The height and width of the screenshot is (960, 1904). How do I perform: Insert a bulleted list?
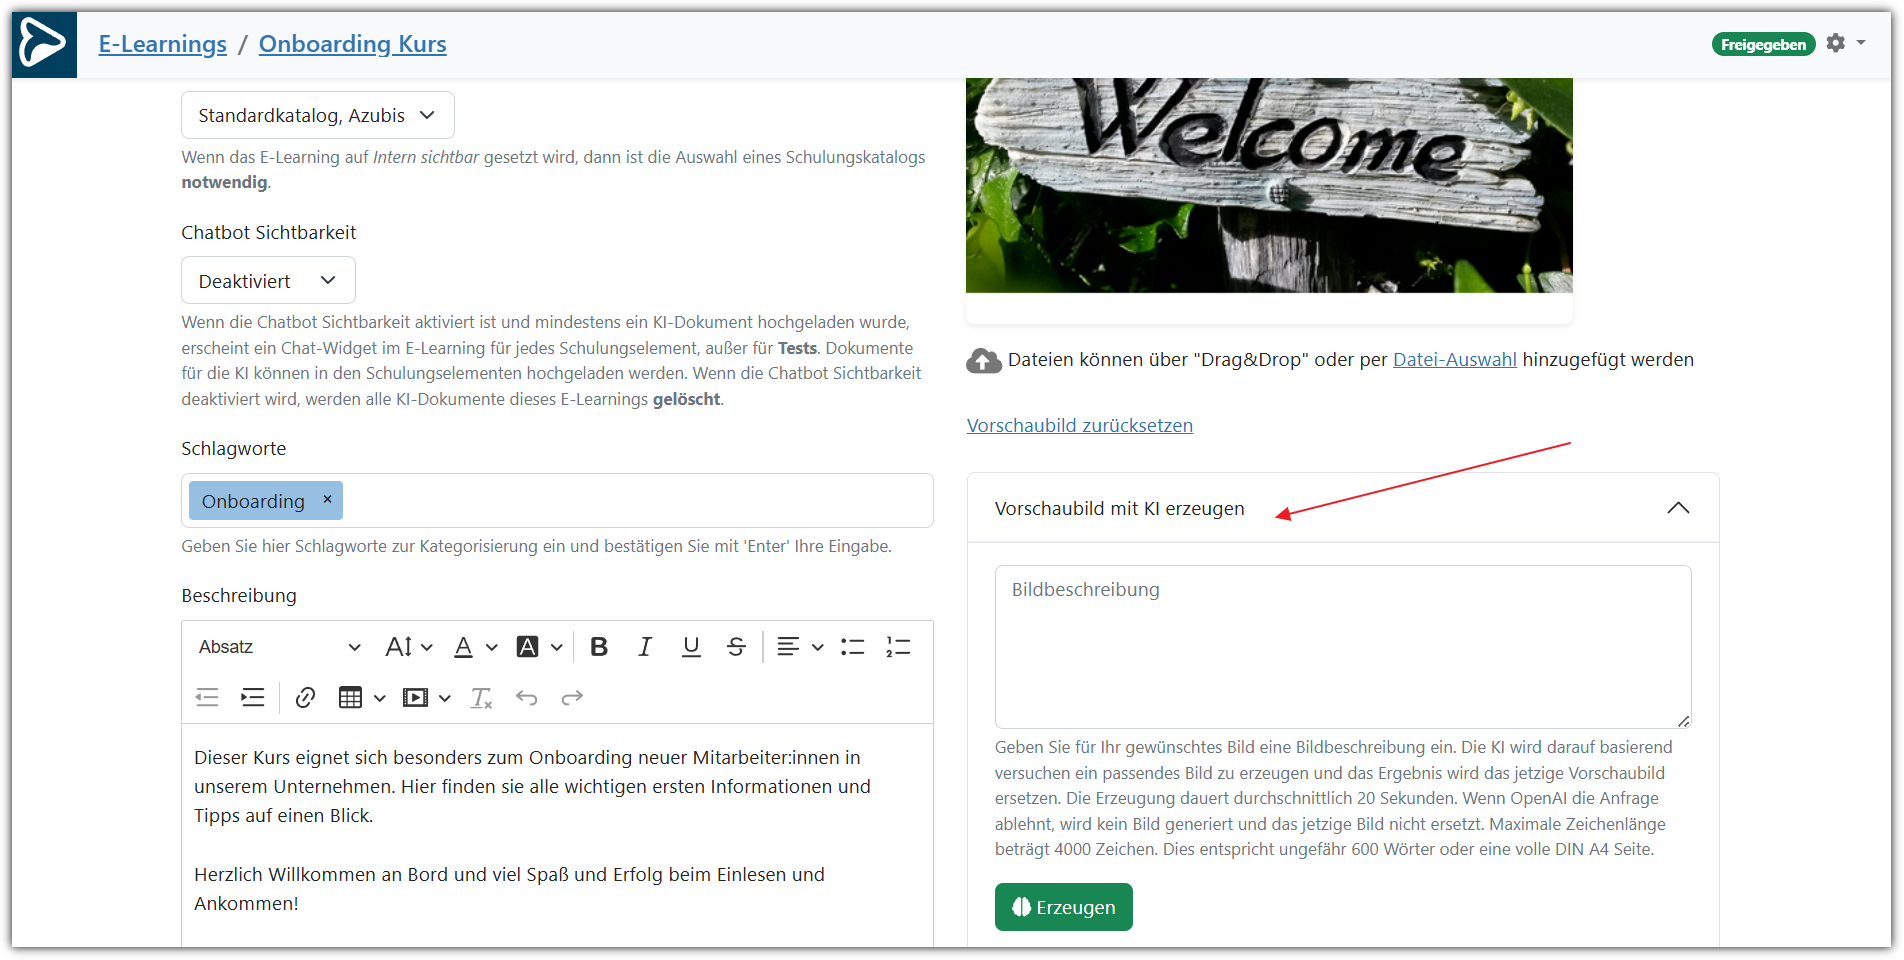tap(852, 647)
